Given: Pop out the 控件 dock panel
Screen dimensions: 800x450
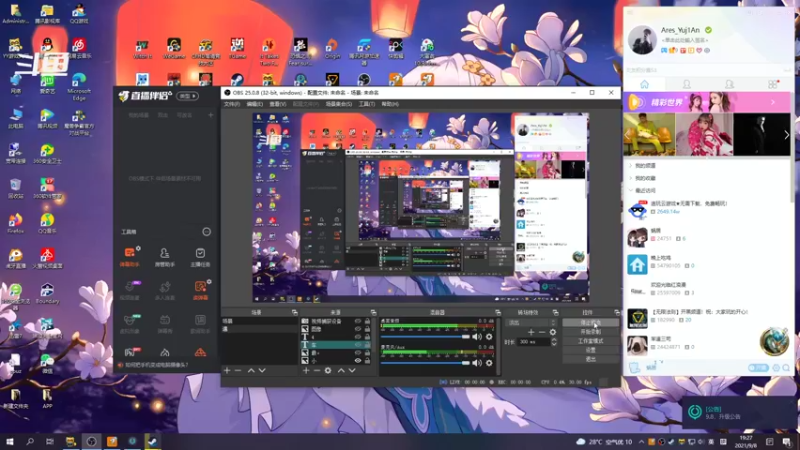Looking at the screenshot, I should coord(617,312).
